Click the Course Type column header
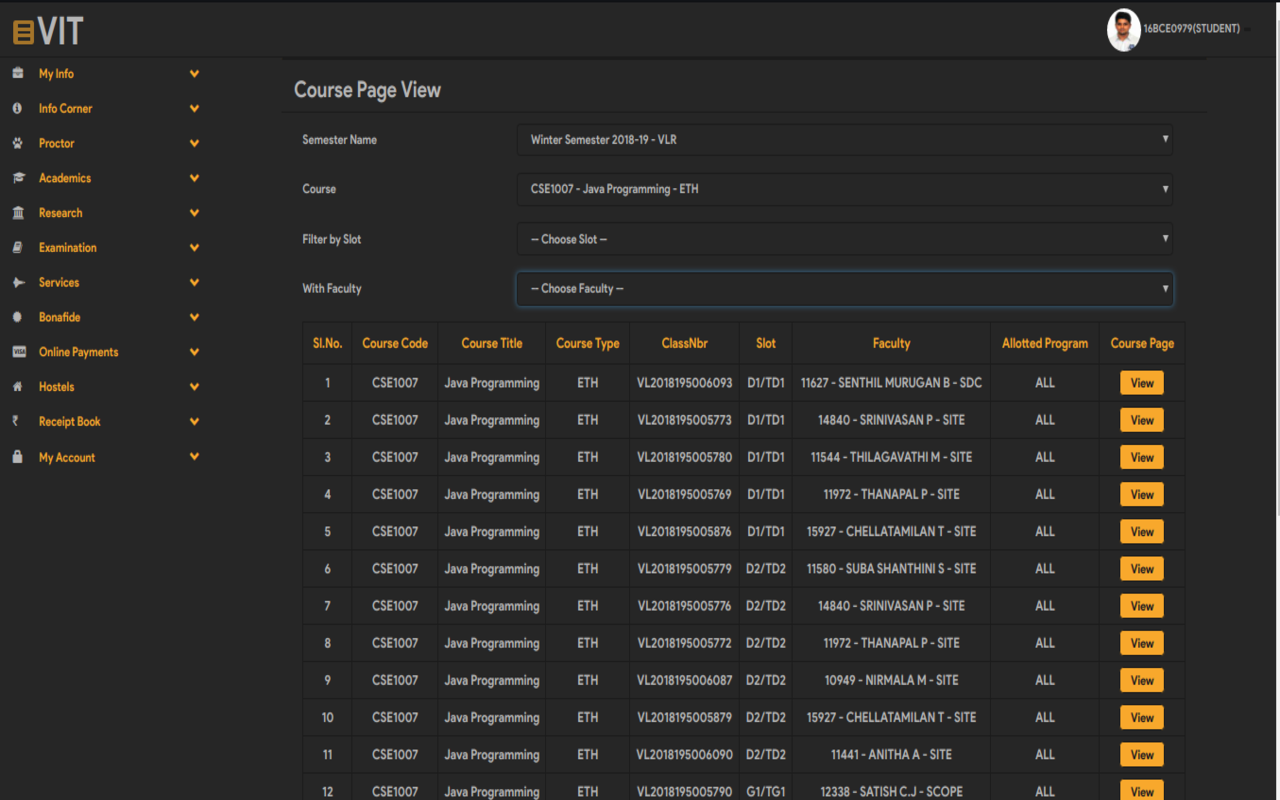The height and width of the screenshot is (800, 1280). (587, 343)
